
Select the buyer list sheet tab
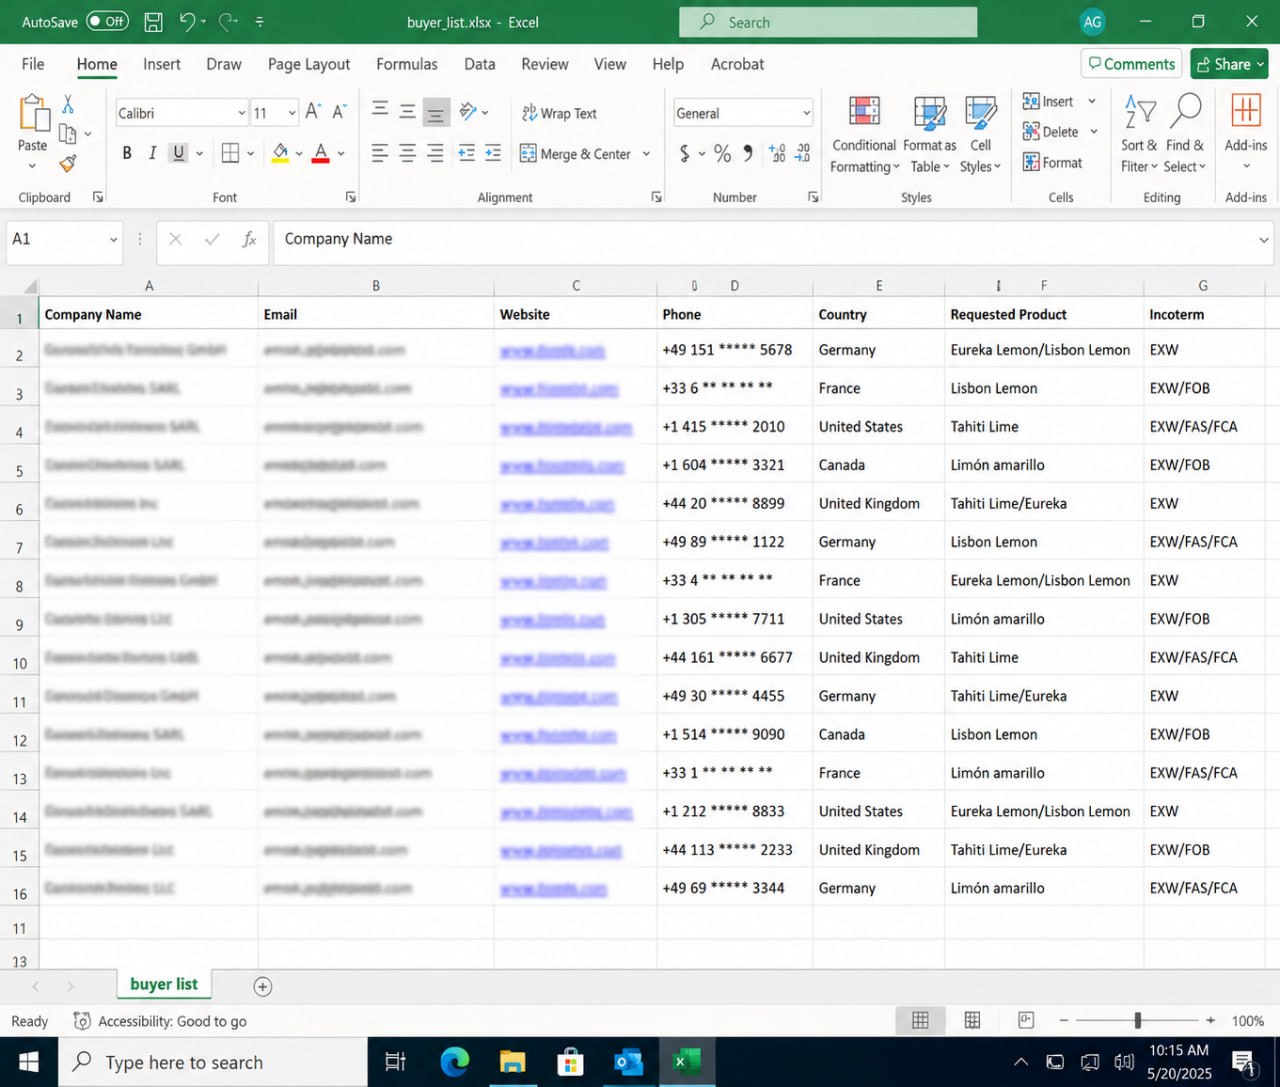click(164, 984)
